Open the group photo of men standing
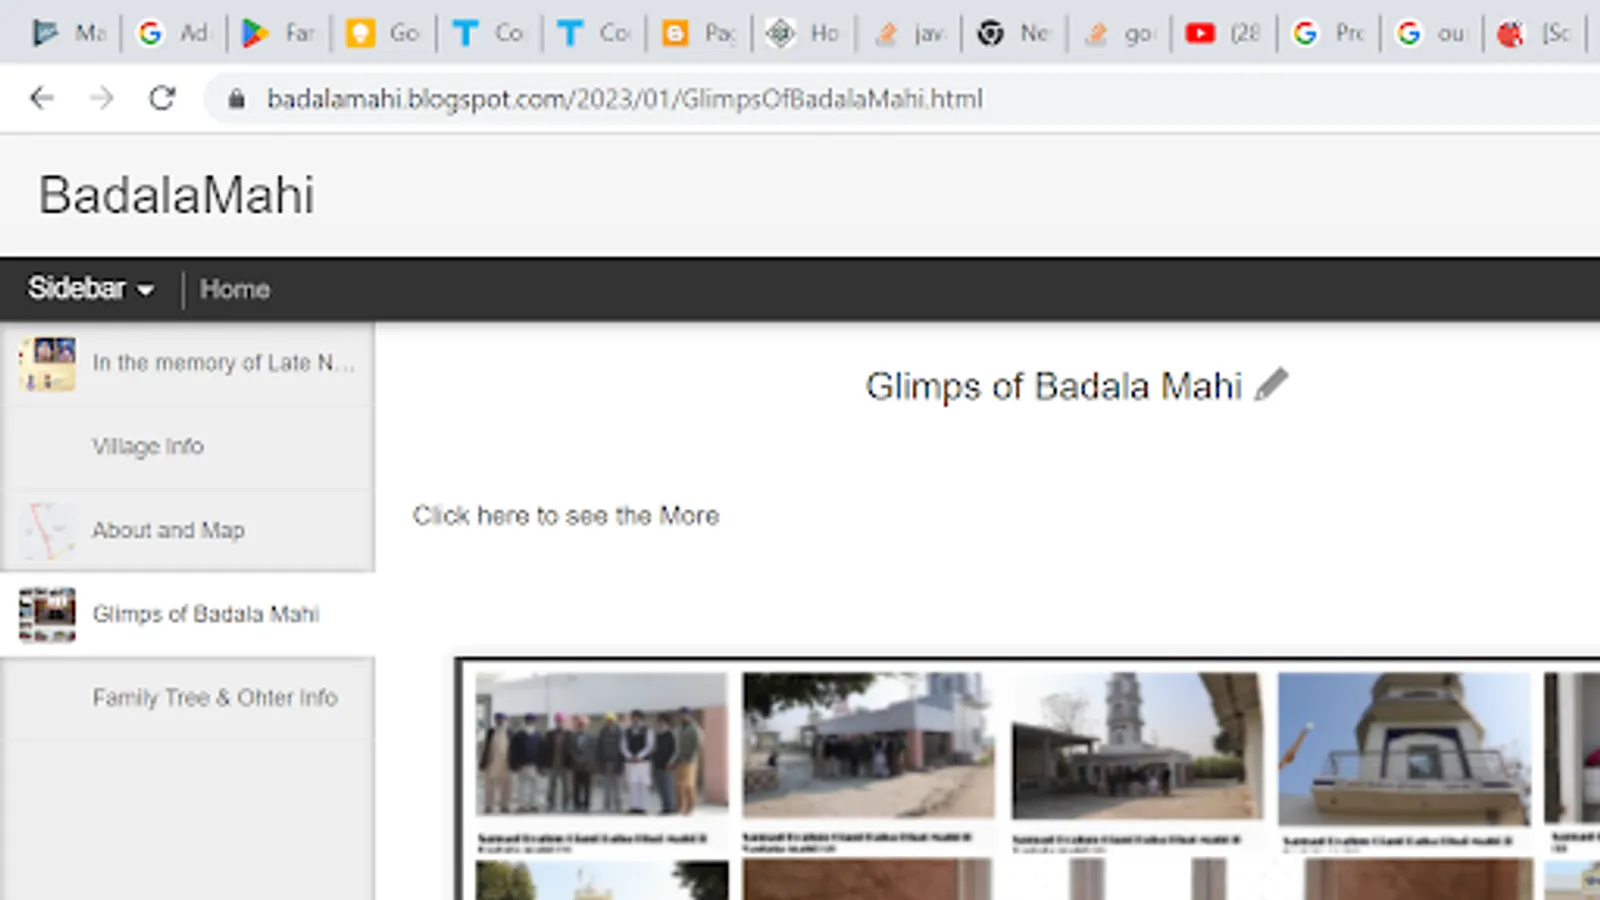 pyautogui.click(x=601, y=743)
